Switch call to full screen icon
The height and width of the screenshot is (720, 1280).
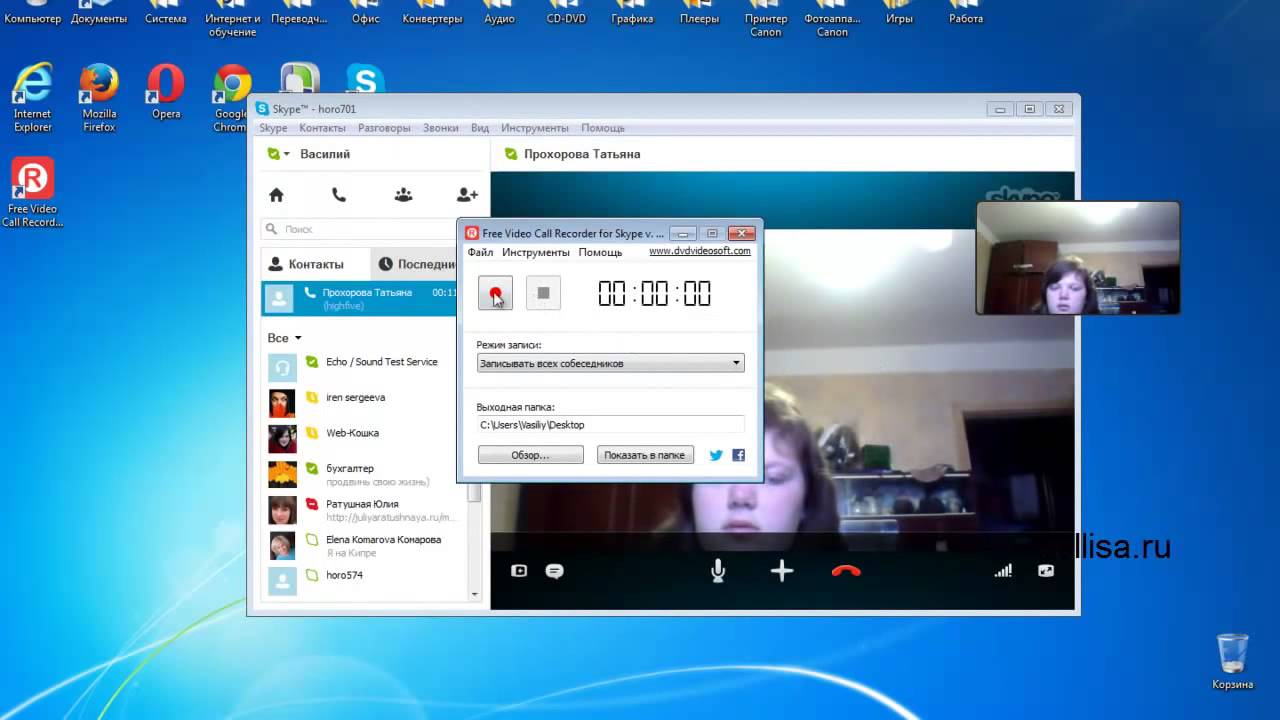coord(1046,571)
